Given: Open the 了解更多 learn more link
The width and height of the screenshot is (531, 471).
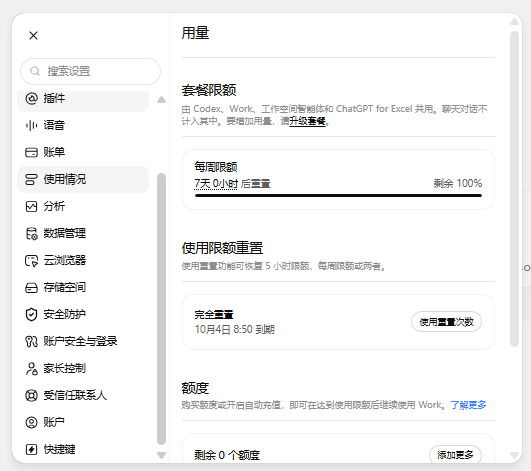Looking at the screenshot, I should (x=468, y=405).
